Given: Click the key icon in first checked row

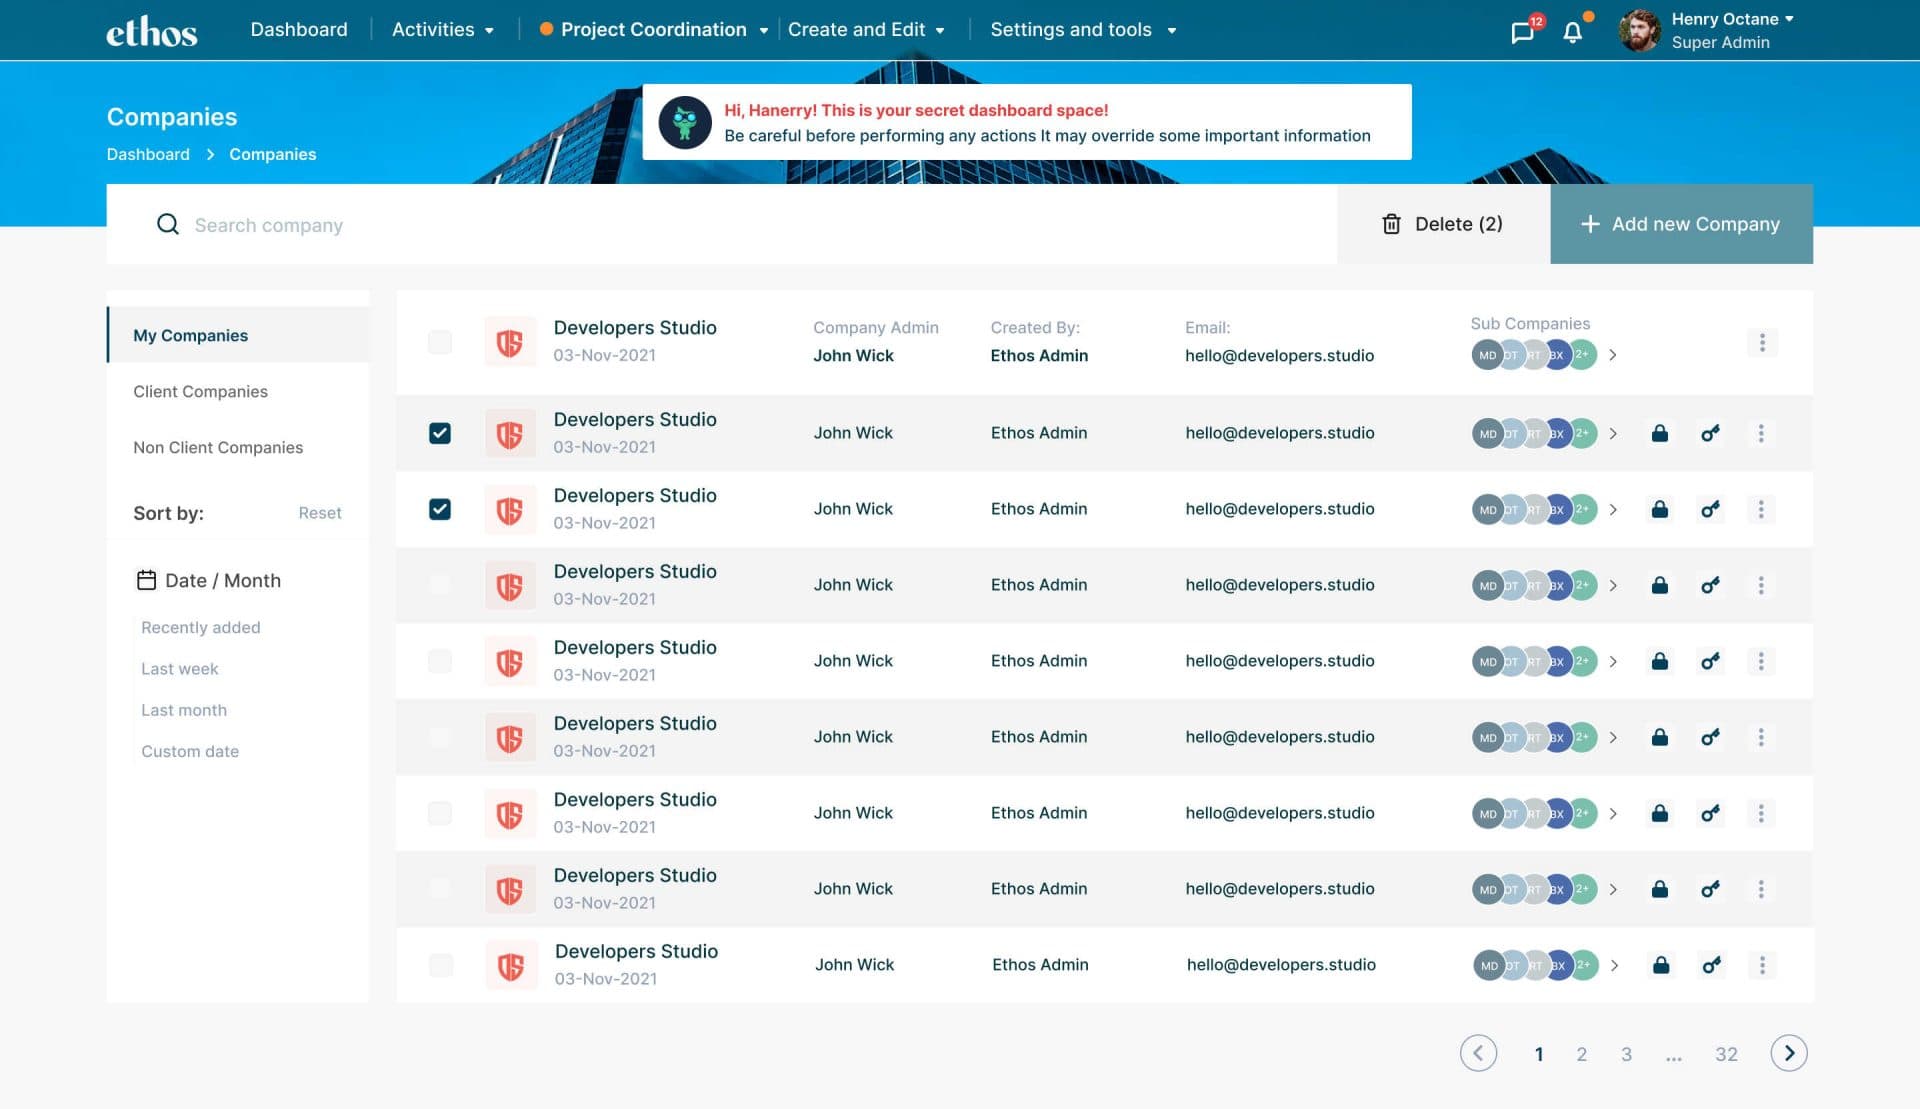Looking at the screenshot, I should (1710, 433).
